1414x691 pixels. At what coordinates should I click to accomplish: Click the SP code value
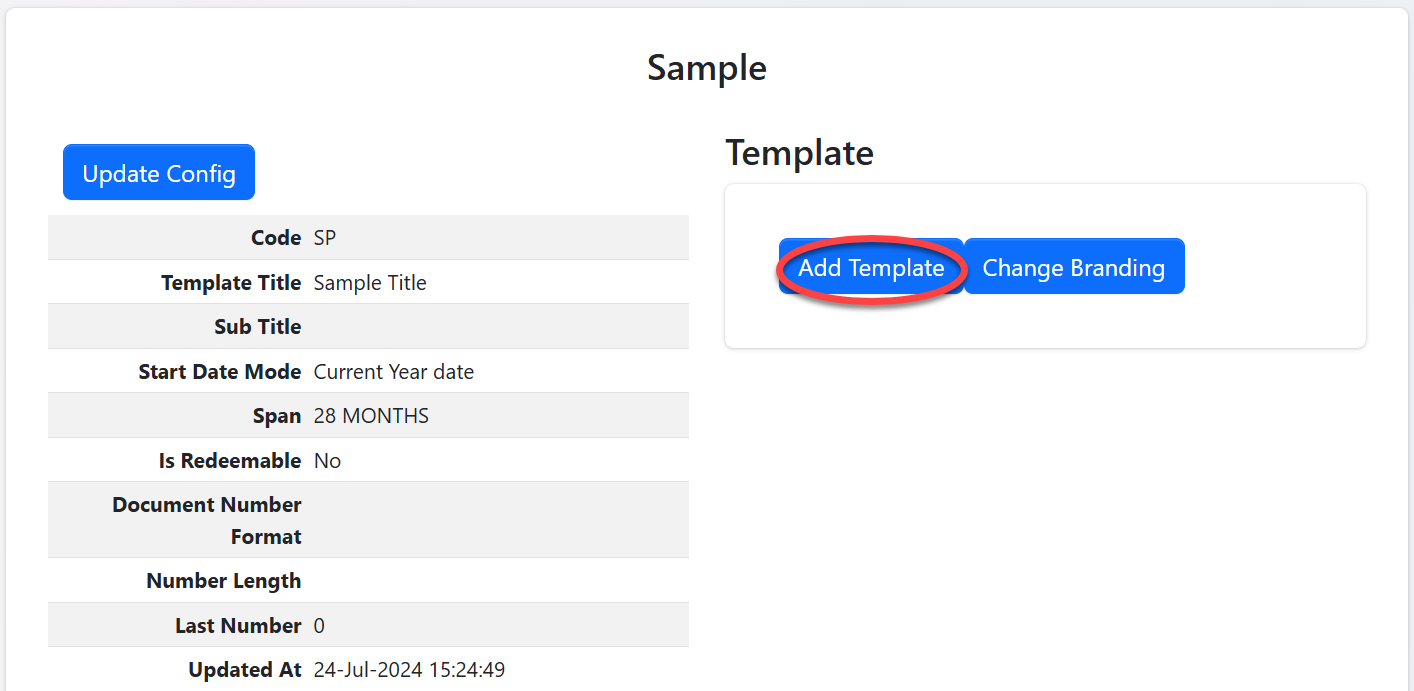coord(325,238)
